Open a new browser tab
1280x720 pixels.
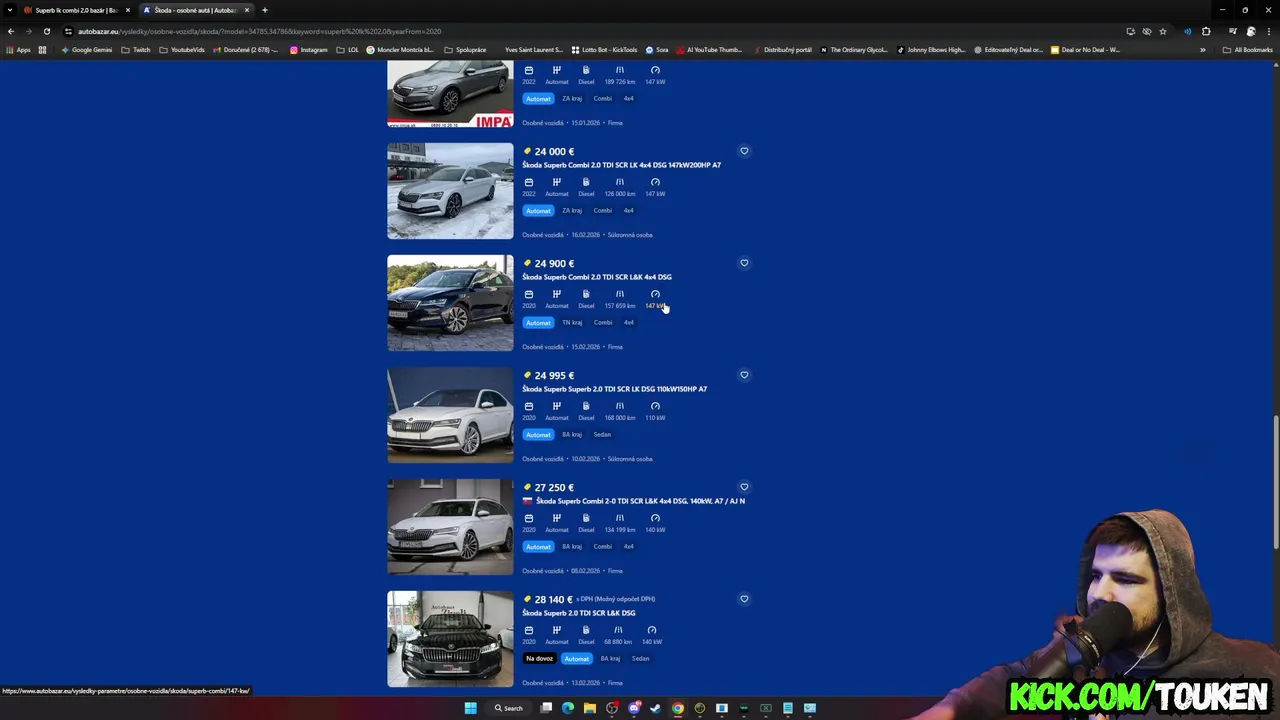pyautogui.click(x=265, y=10)
